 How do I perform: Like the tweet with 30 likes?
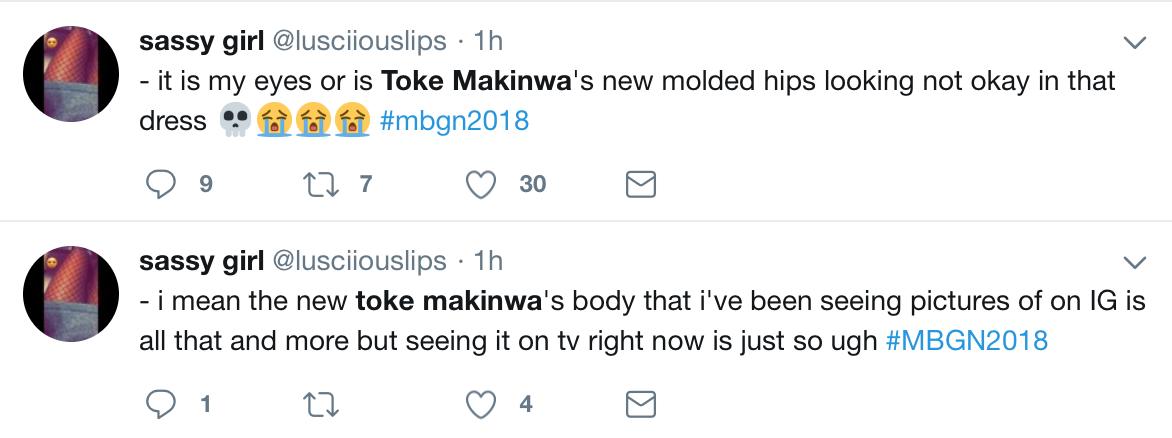click(483, 184)
